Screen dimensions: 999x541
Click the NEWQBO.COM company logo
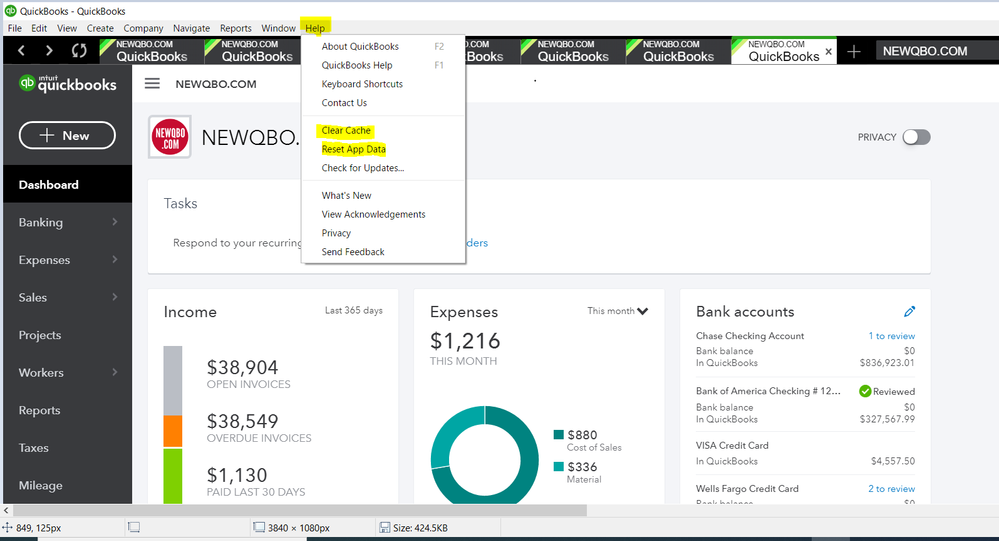(x=170, y=137)
